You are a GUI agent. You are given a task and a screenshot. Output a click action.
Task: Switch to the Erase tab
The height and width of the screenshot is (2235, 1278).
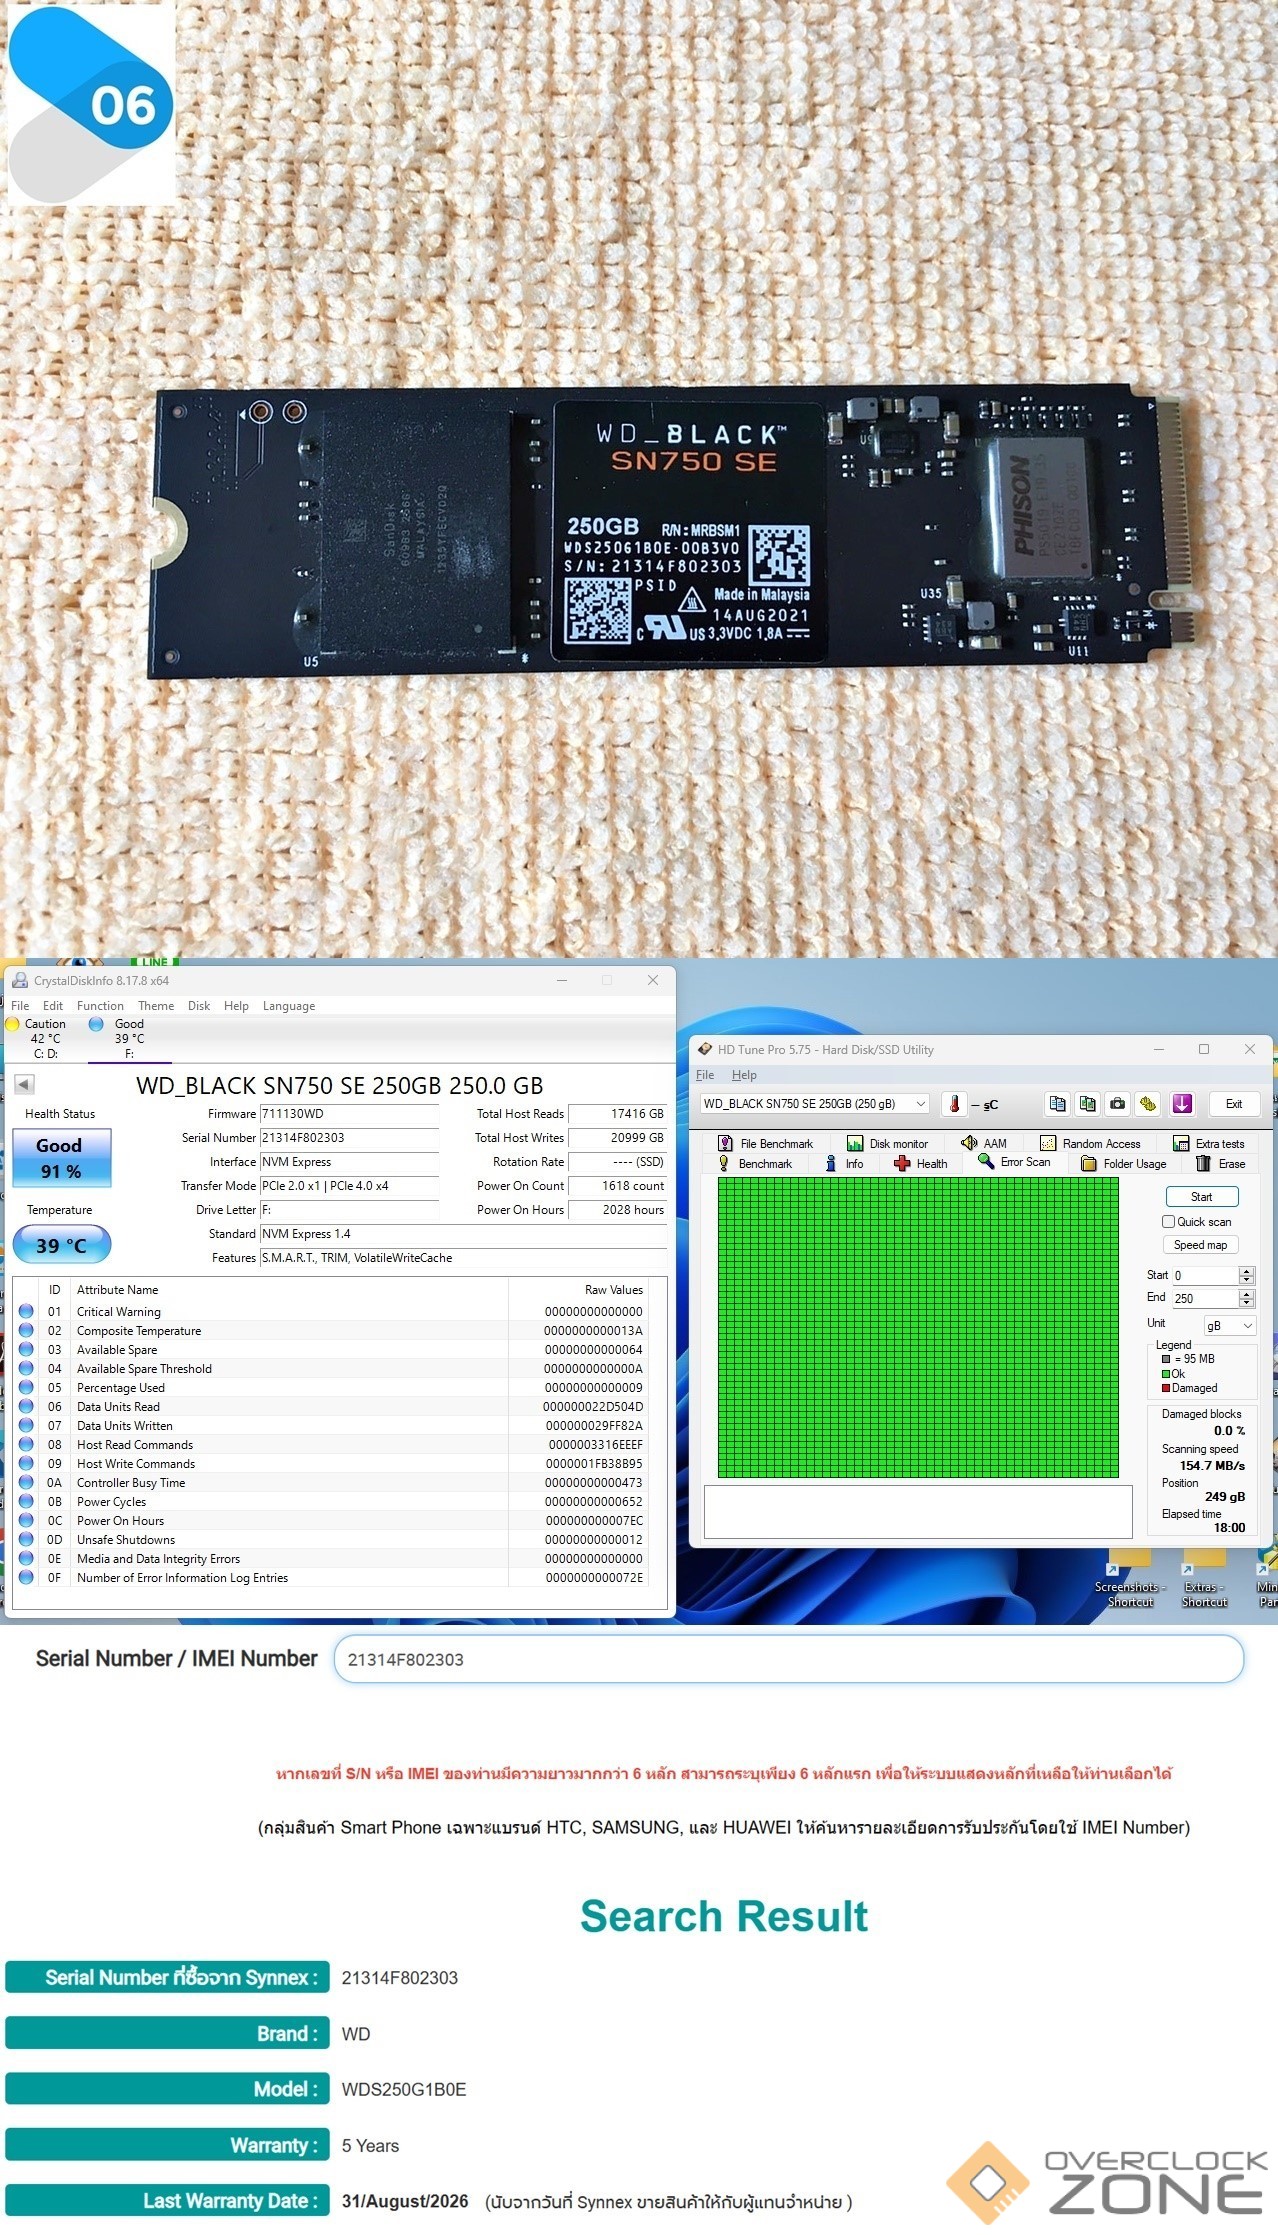(x=1221, y=1163)
